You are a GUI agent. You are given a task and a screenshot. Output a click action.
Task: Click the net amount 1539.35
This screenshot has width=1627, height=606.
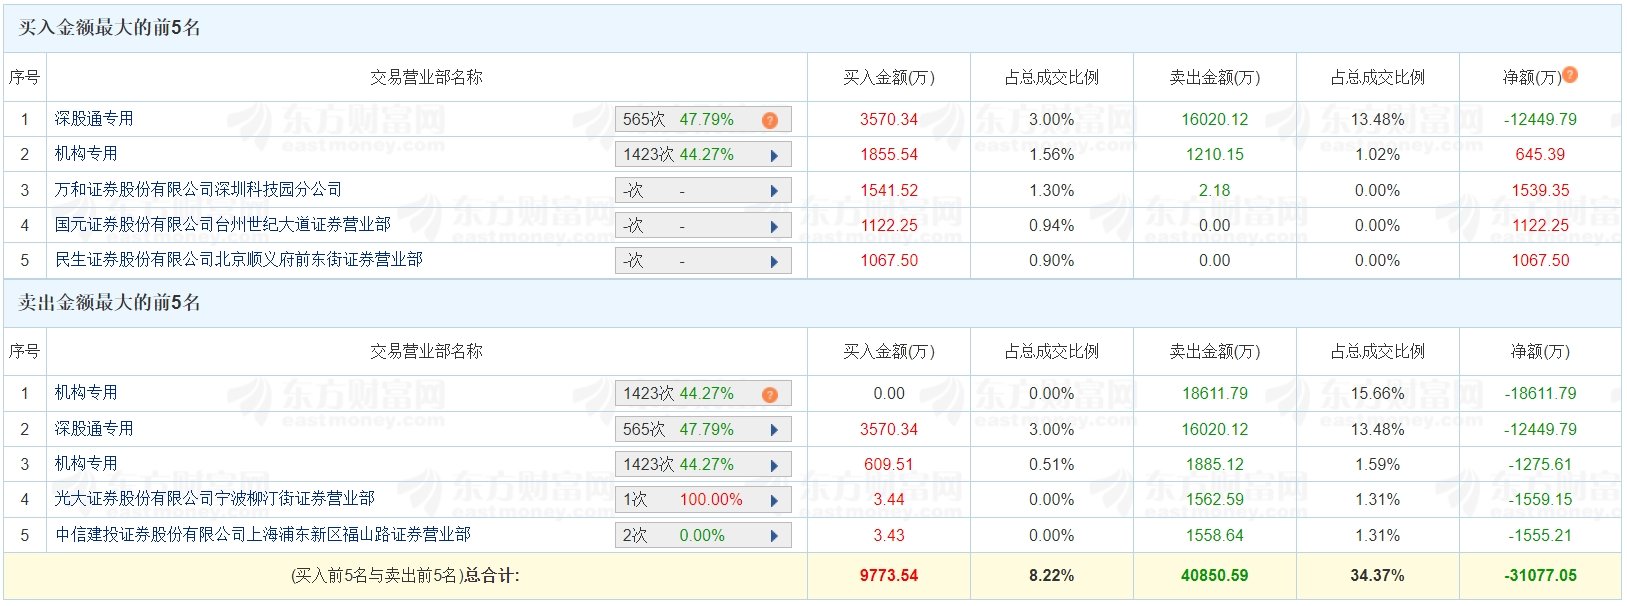coord(1541,190)
